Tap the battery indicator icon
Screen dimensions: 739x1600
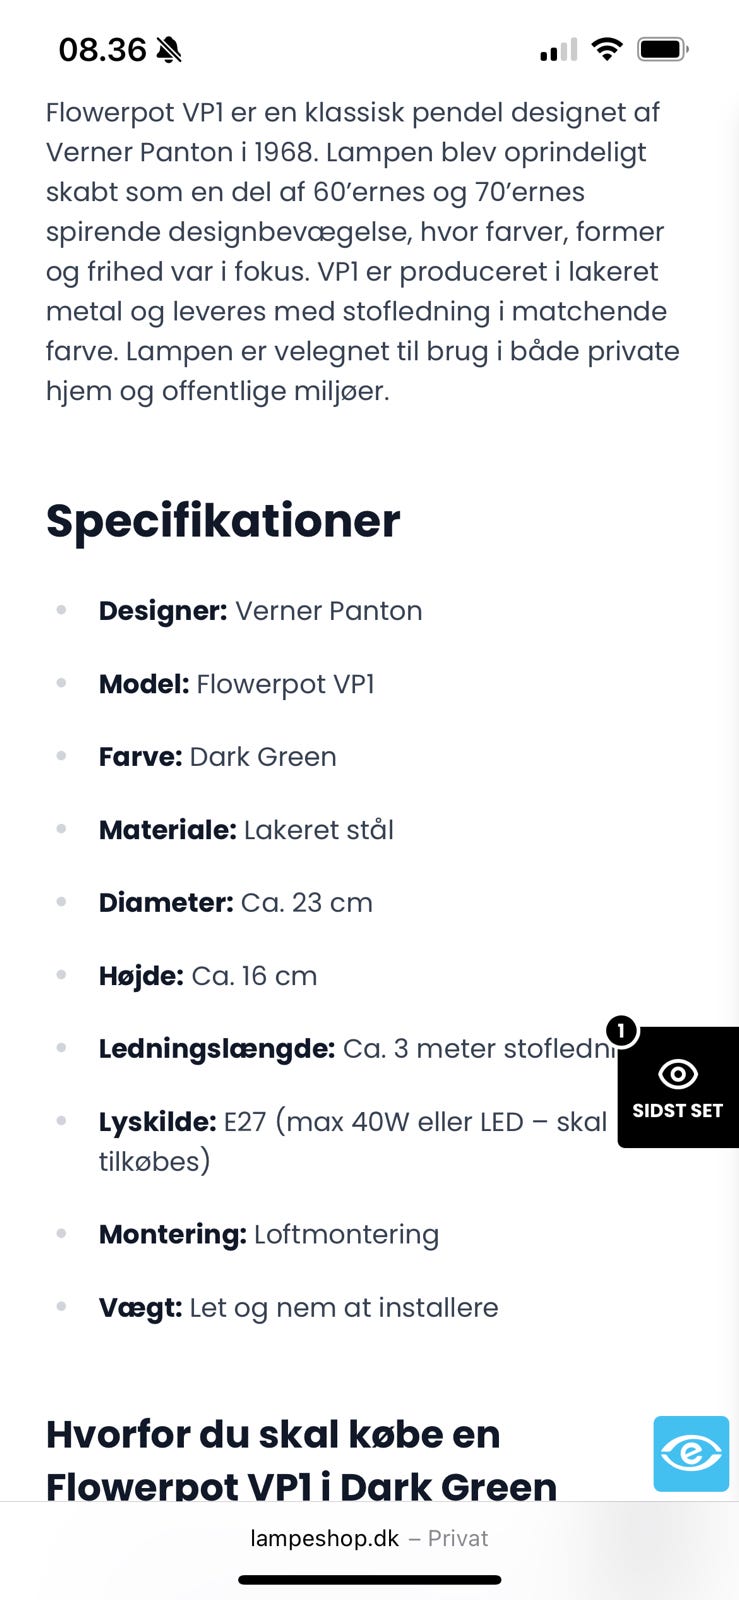click(663, 49)
